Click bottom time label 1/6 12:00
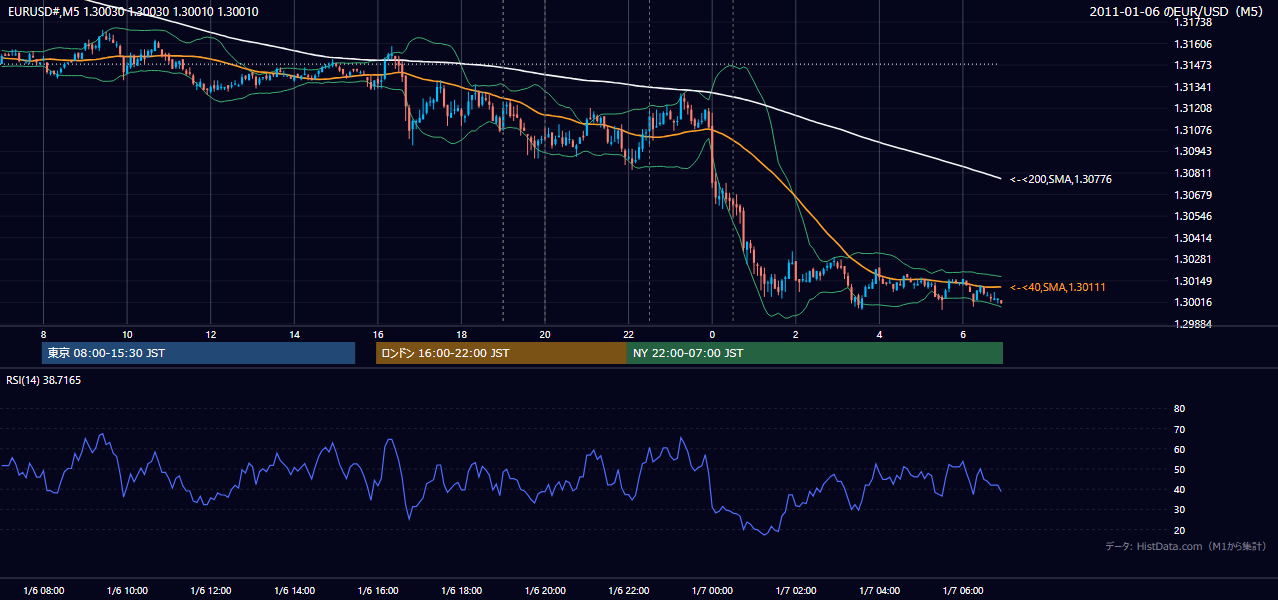 coord(210,591)
